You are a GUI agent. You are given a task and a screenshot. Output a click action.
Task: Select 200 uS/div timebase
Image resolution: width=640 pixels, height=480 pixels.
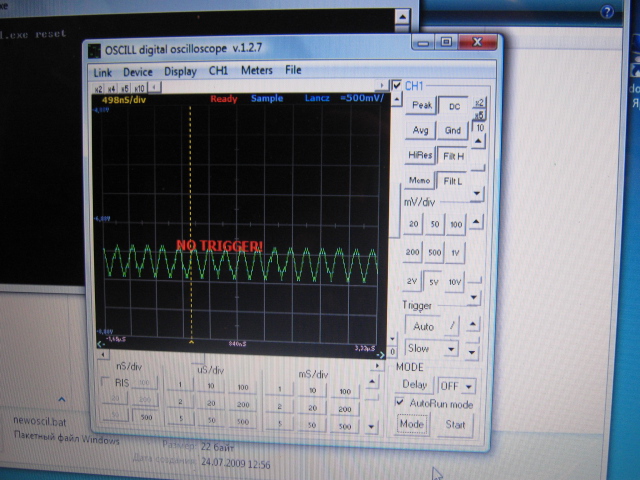(243, 404)
